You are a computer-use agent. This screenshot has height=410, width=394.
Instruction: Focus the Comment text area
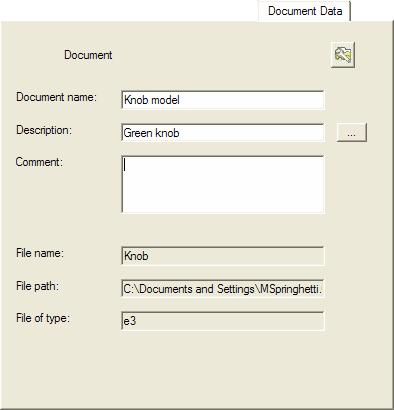coord(223,184)
